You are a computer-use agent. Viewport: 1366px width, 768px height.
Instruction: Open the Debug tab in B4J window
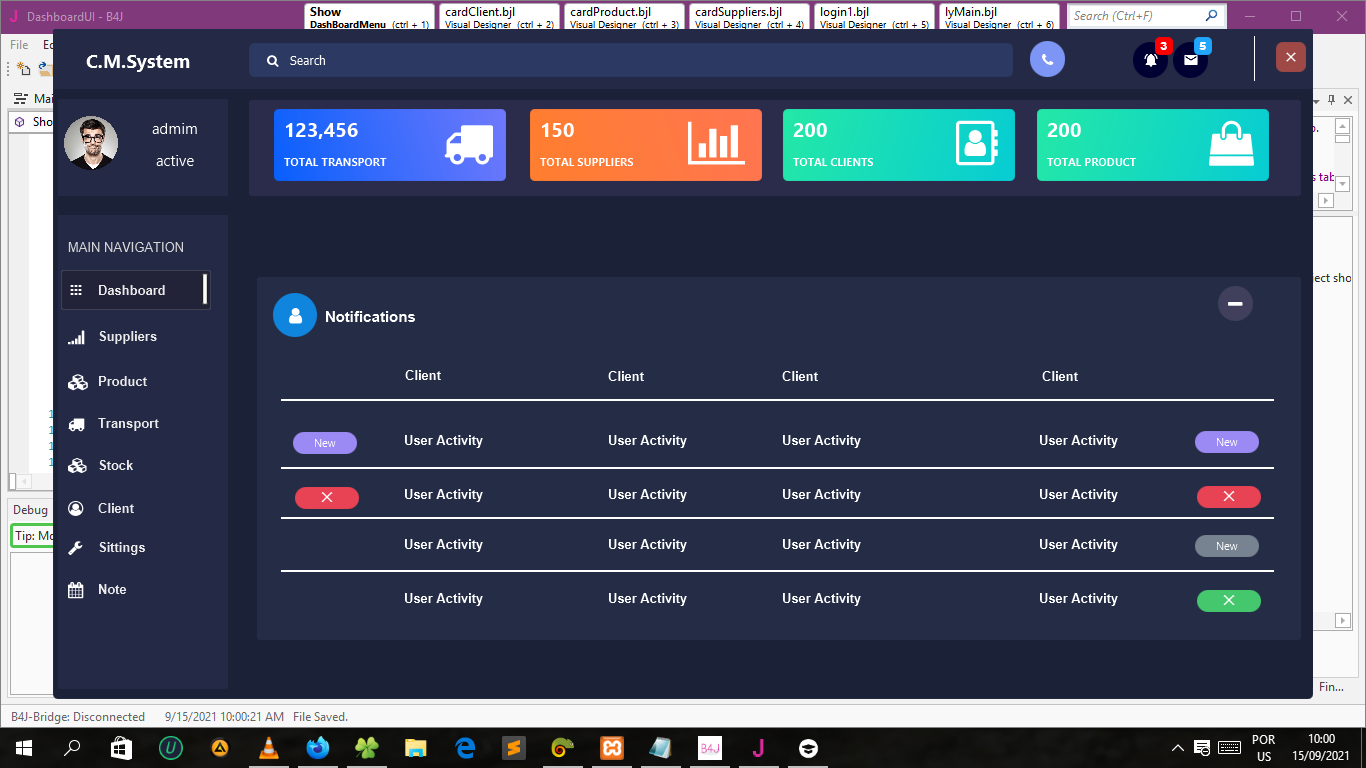(x=30, y=510)
